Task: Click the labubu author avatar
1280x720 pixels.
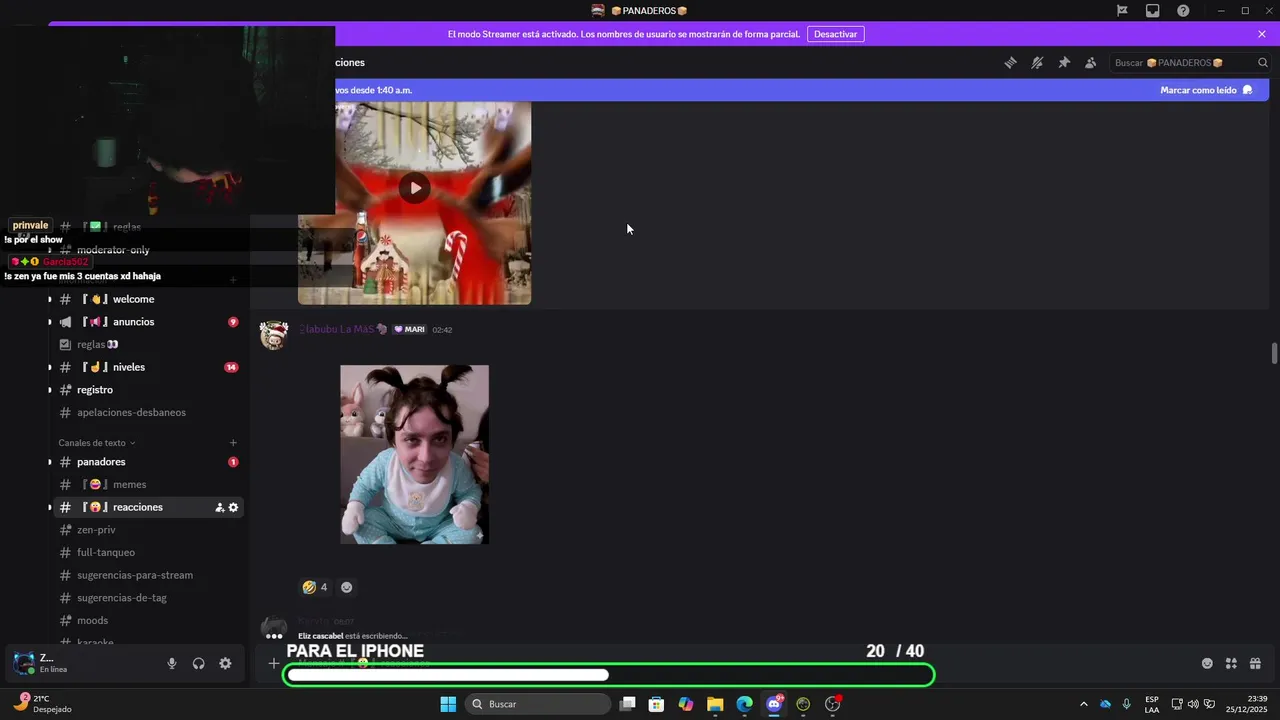Action: [274, 335]
